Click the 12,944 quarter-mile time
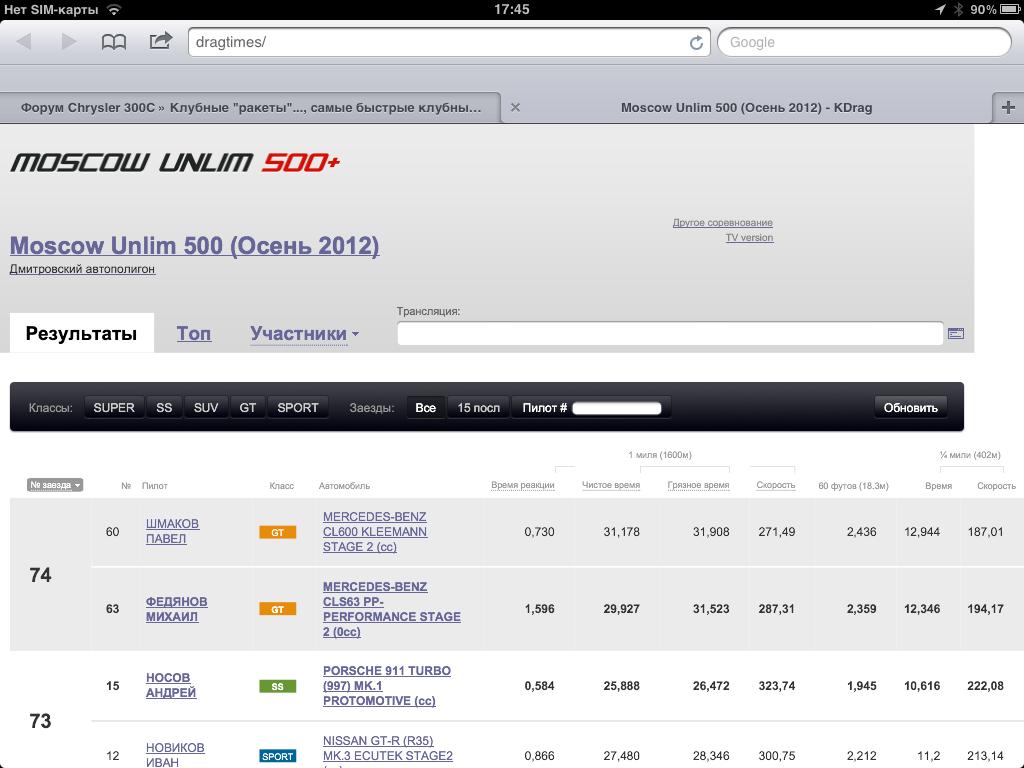Image resolution: width=1024 pixels, height=768 pixels. click(922, 532)
